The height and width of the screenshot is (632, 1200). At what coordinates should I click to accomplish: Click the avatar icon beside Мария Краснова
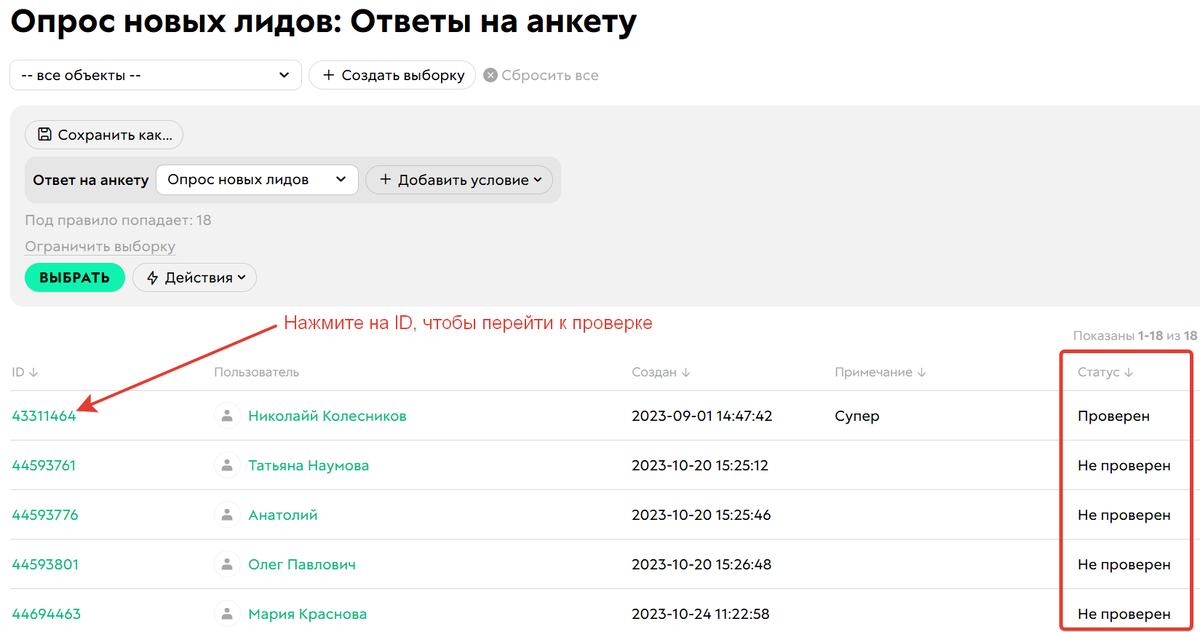tap(224, 614)
